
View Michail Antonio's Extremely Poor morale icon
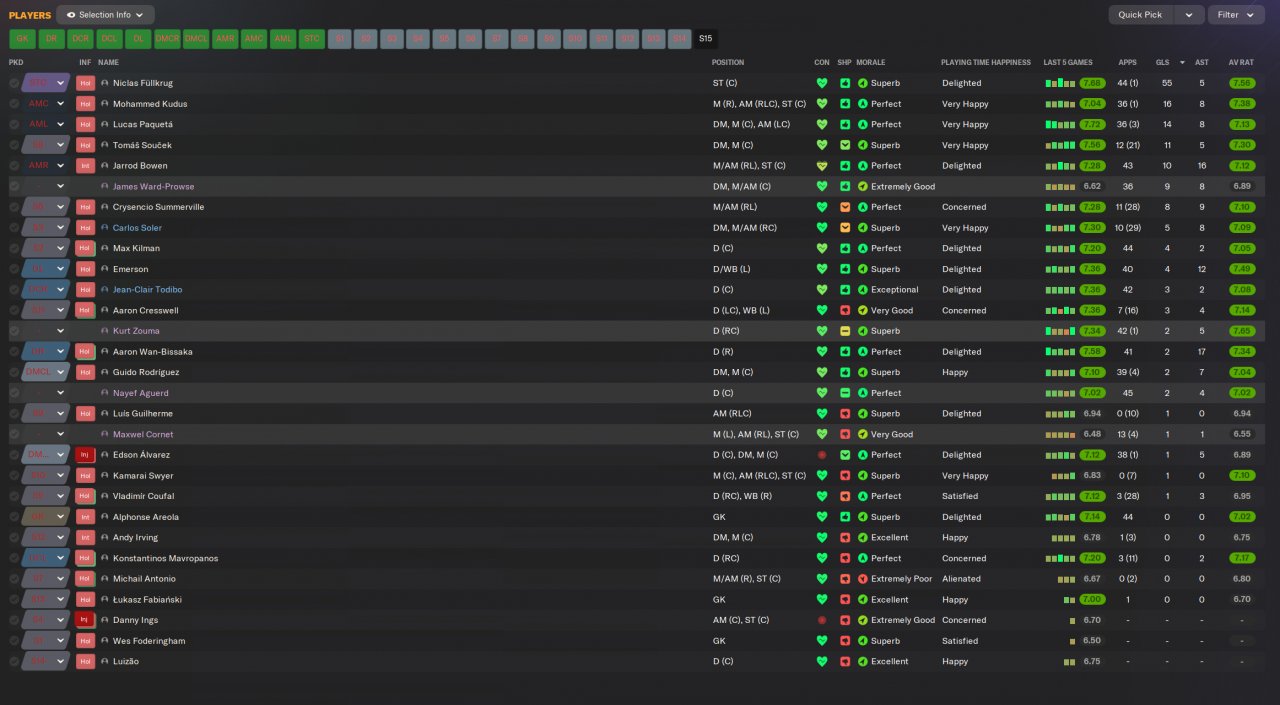coord(863,579)
